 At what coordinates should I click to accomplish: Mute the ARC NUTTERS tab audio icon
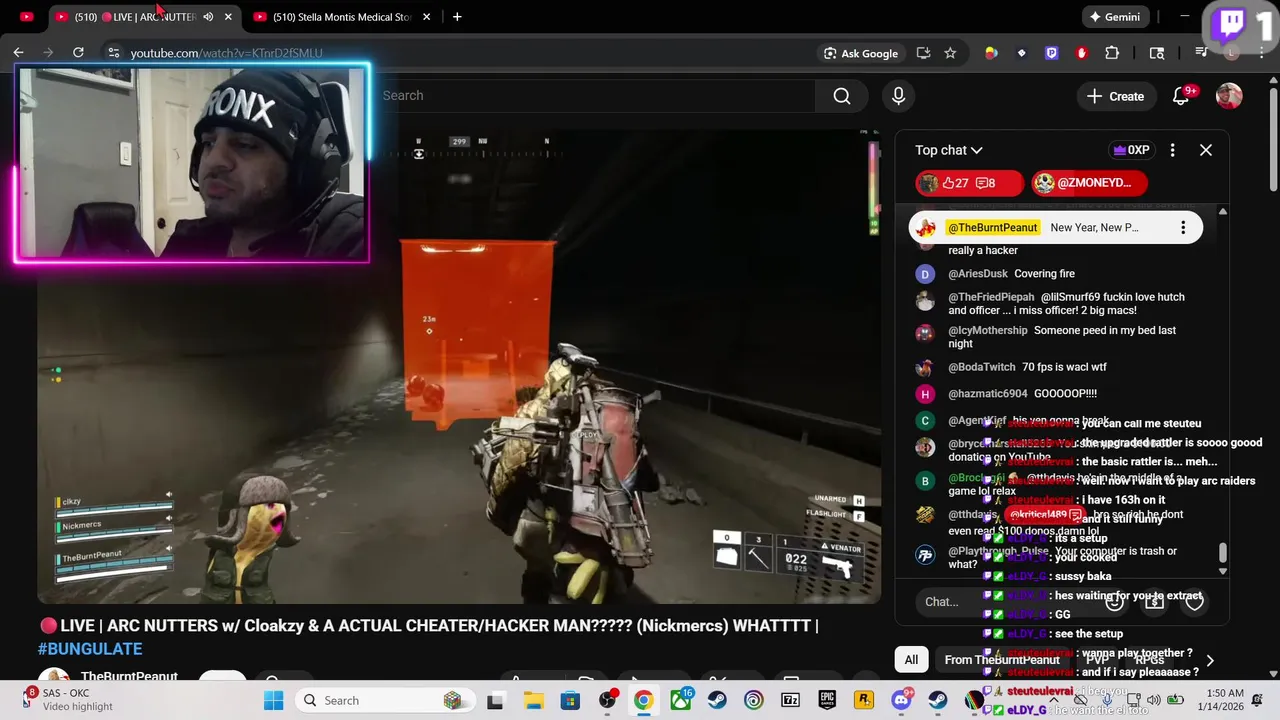tap(208, 17)
